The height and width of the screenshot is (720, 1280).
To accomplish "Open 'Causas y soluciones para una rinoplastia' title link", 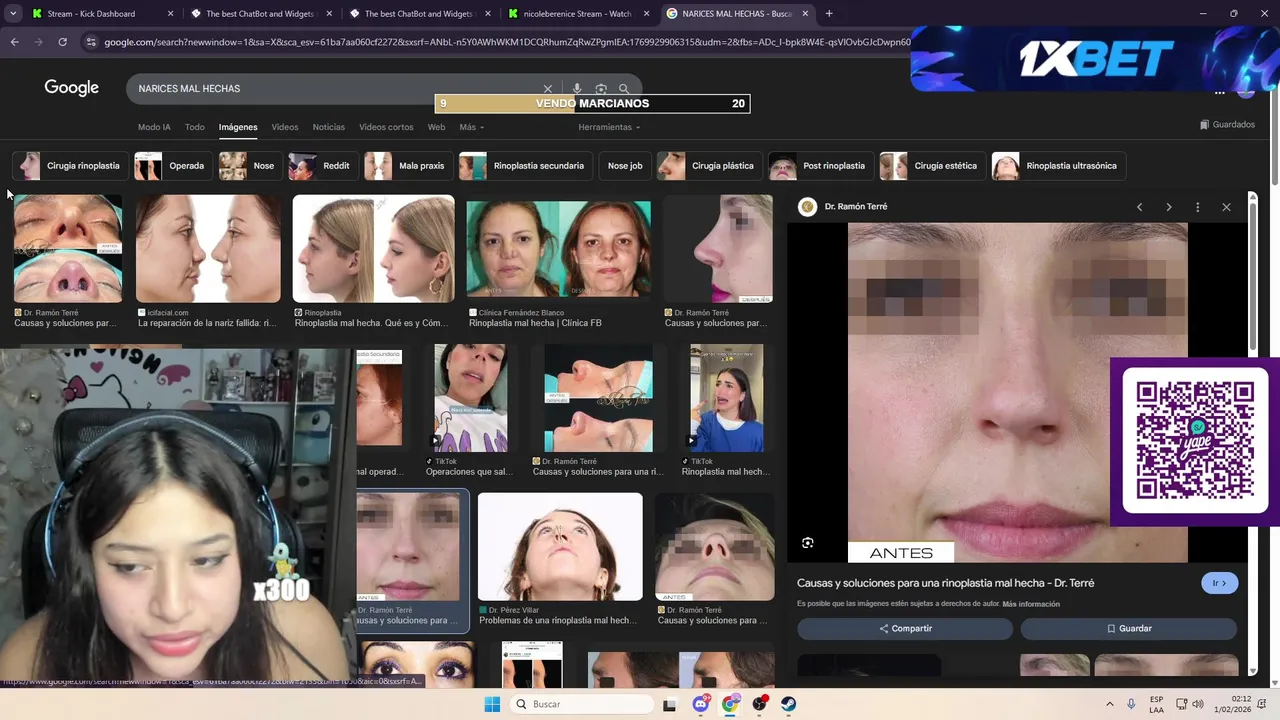I will pos(945,583).
